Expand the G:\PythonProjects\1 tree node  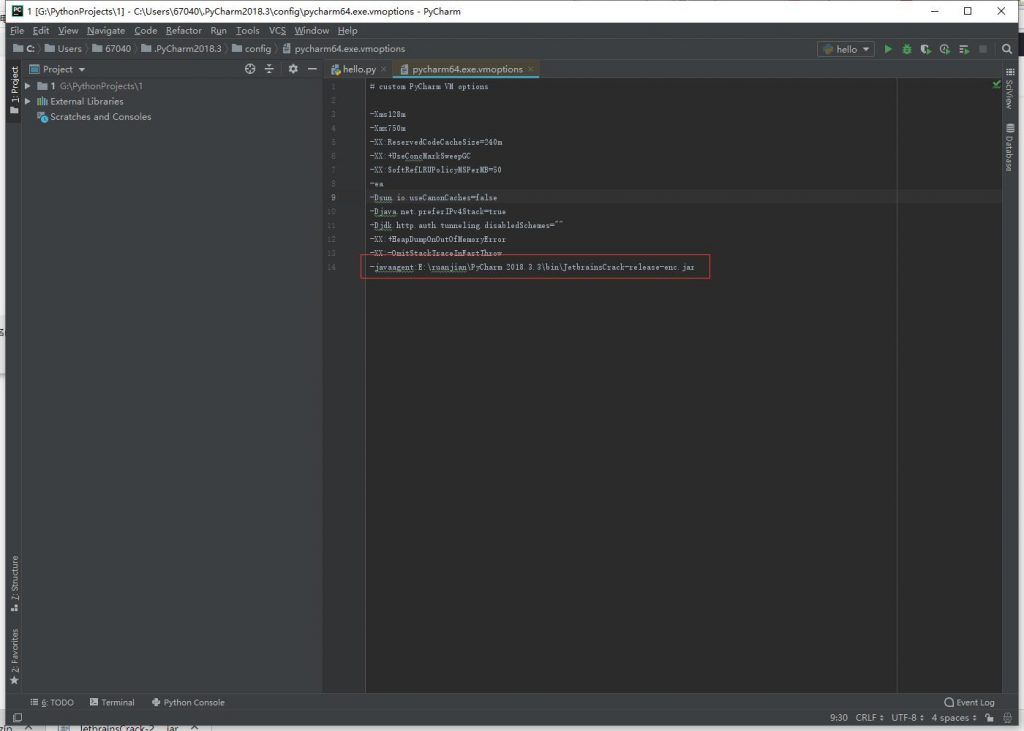(27, 86)
